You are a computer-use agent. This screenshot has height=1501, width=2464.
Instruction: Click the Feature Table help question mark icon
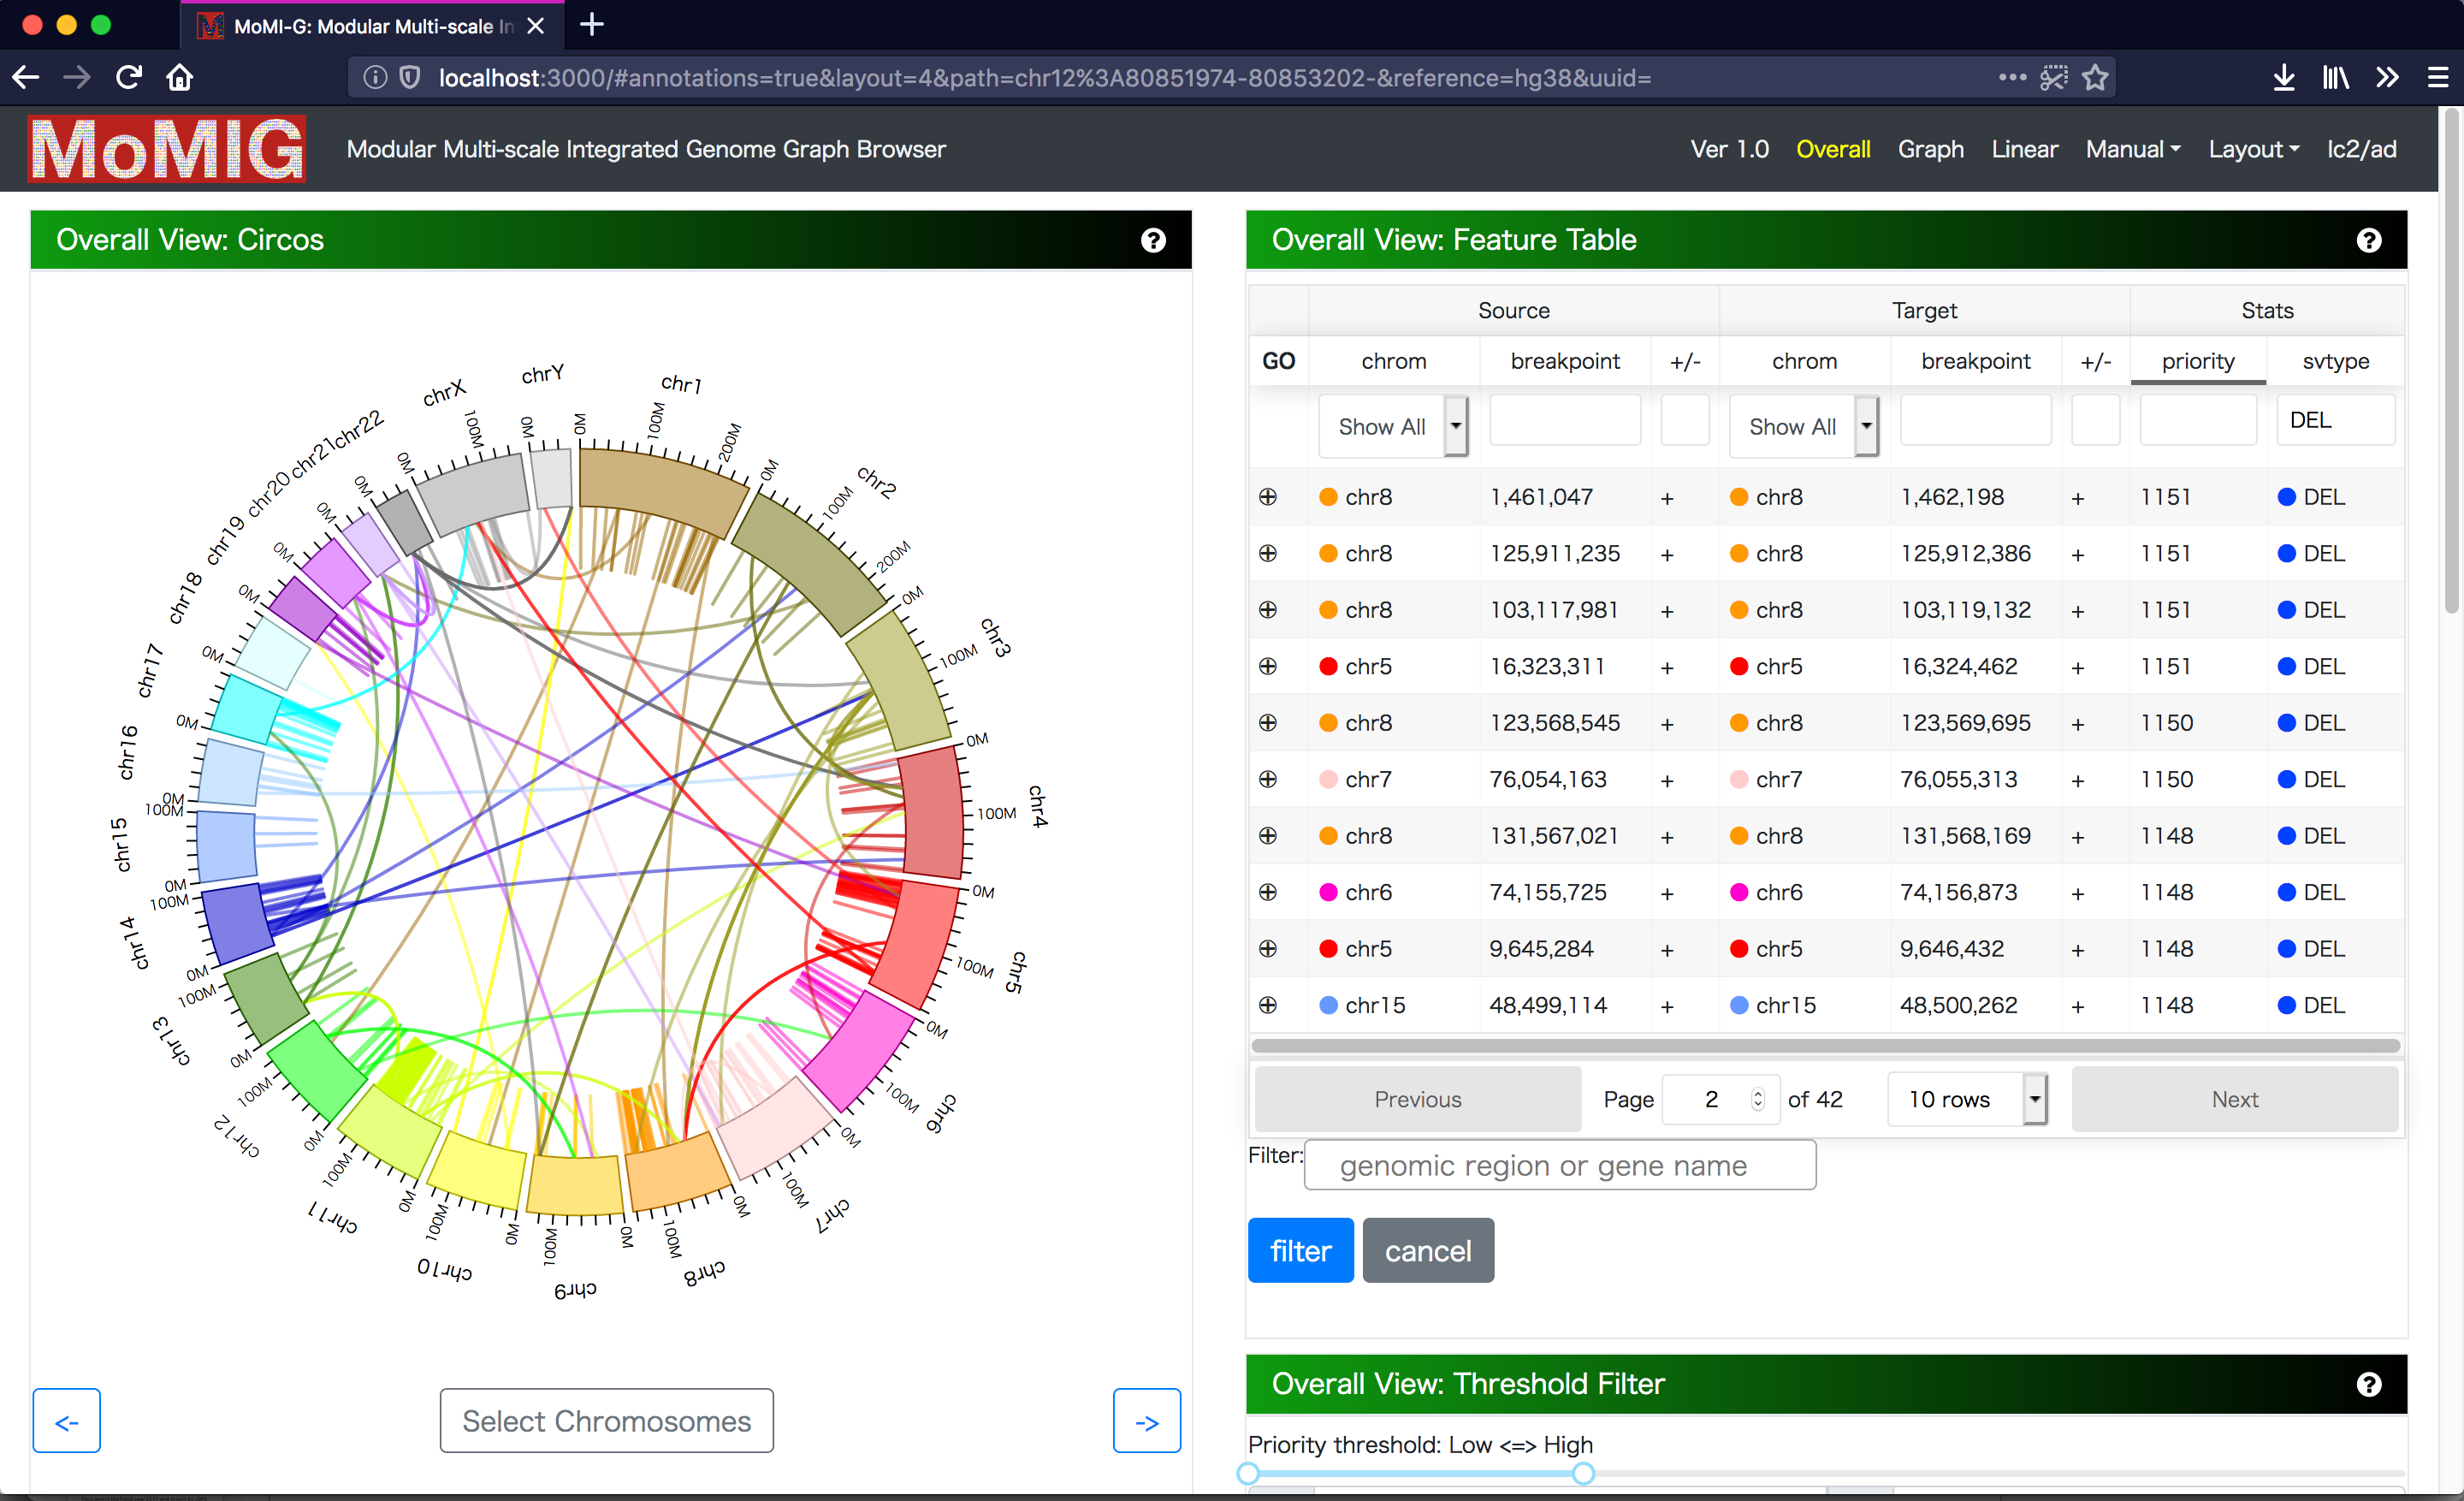[2368, 240]
